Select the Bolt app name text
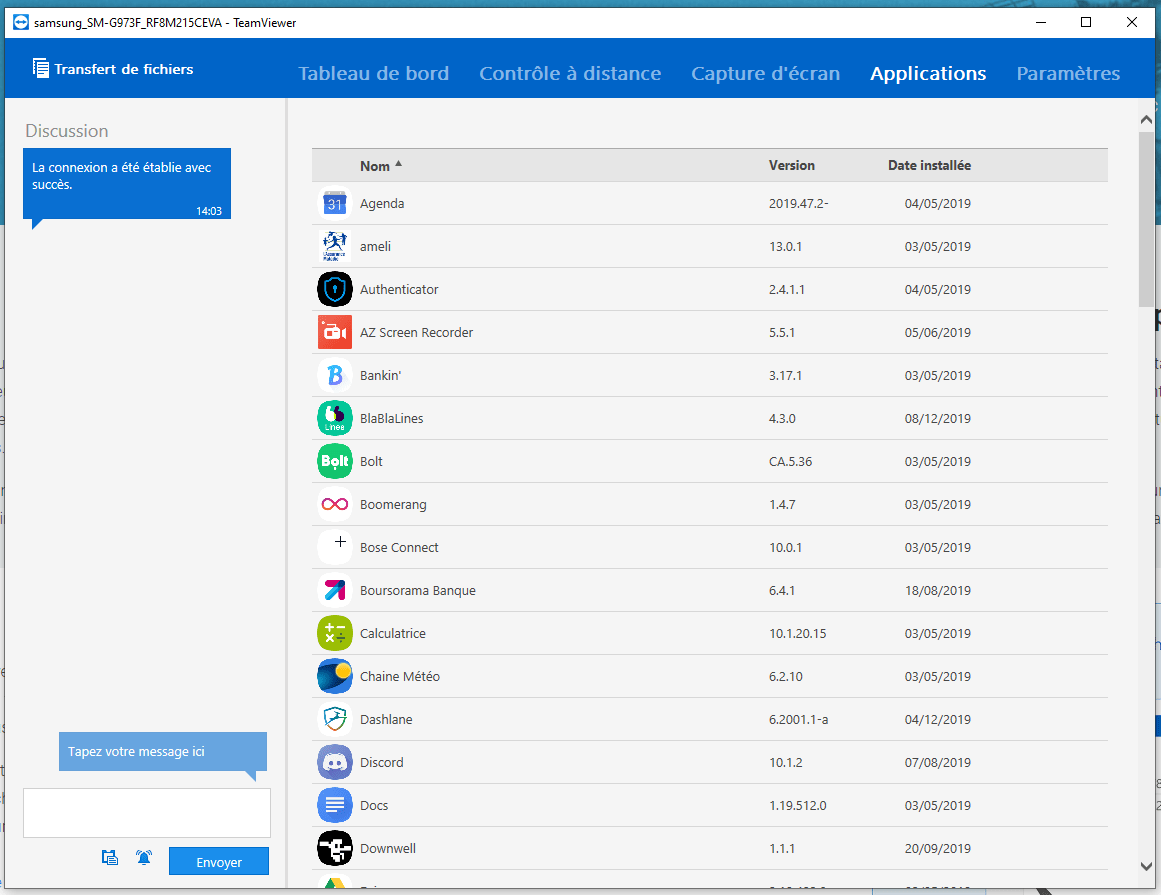Screen dimensions: 1161x895 point(371,461)
